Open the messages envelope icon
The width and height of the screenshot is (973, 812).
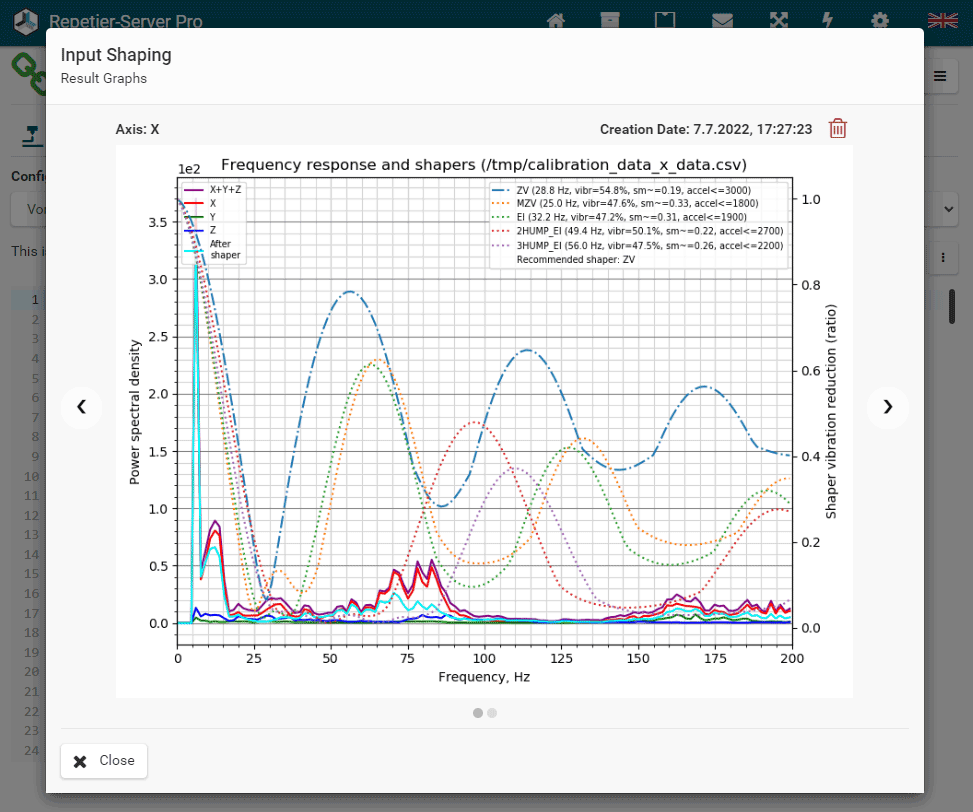(x=722, y=20)
